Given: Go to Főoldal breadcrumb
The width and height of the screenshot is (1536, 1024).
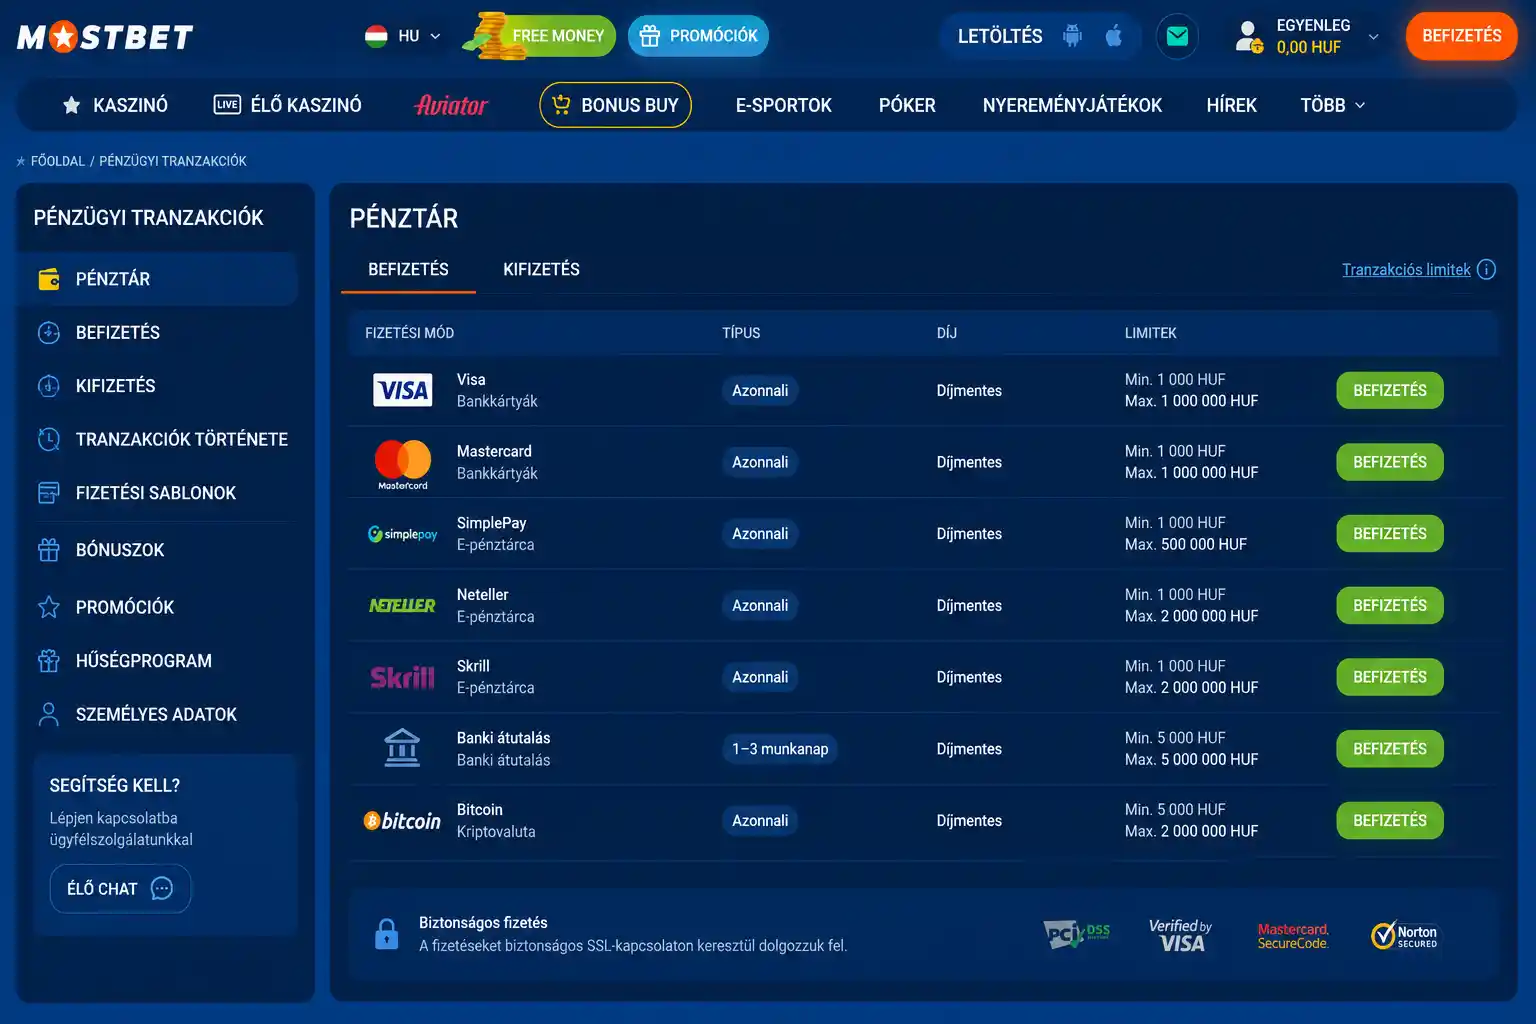Looking at the screenshot, I should click(57, 161).
